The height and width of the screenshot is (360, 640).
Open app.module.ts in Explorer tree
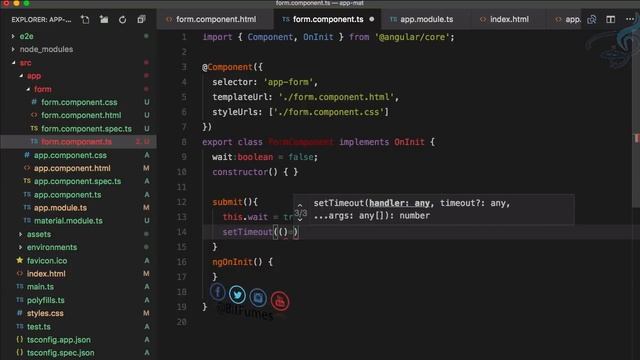pyautogui.click(x=60, y=208)
